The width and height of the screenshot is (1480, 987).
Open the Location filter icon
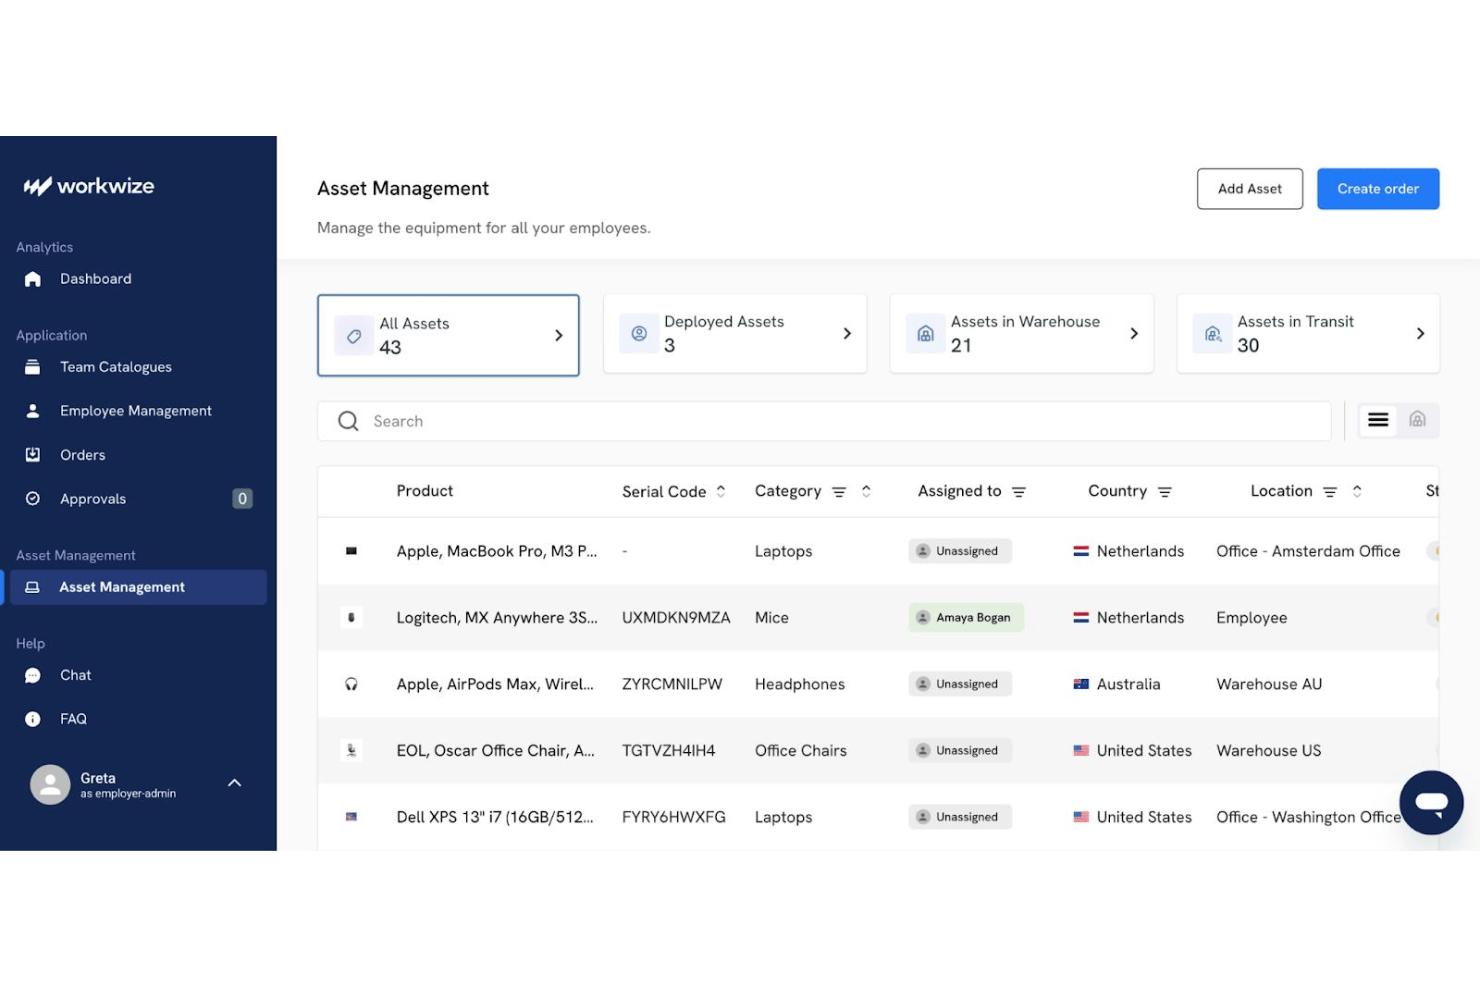[1329, 492]
